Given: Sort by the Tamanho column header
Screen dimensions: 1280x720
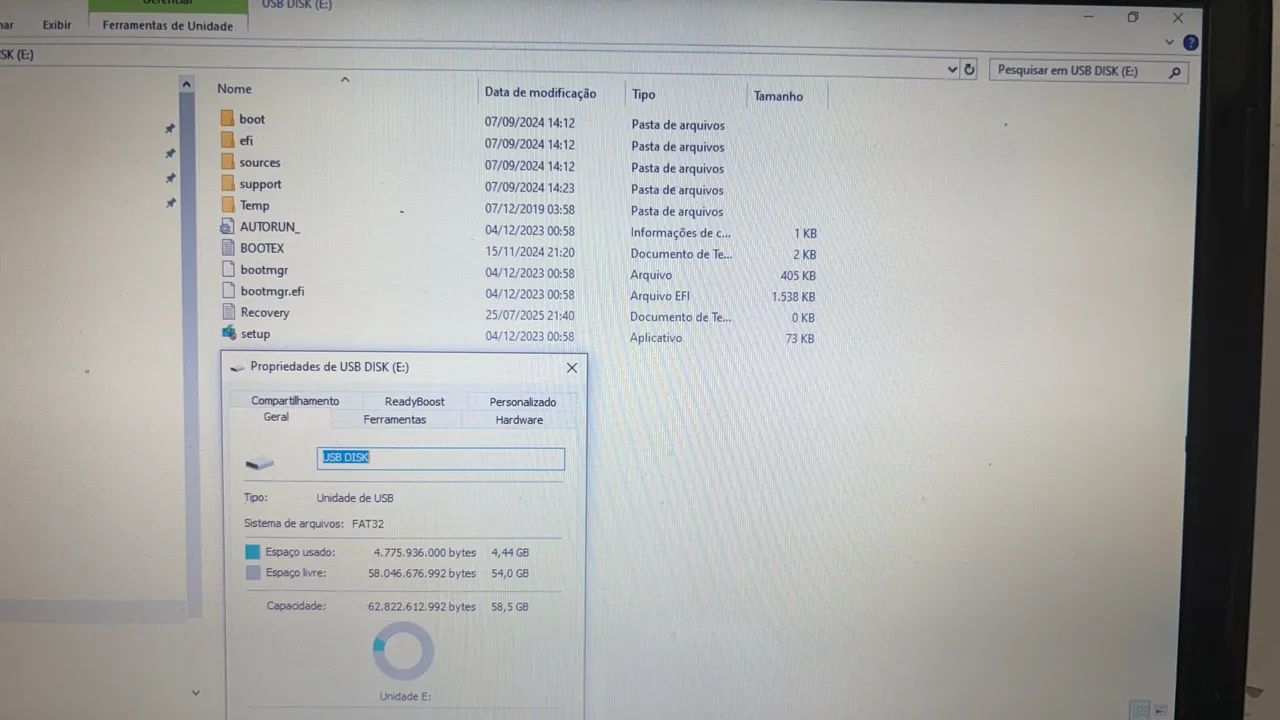Looking at the screenshot, I should coord(778,96).
